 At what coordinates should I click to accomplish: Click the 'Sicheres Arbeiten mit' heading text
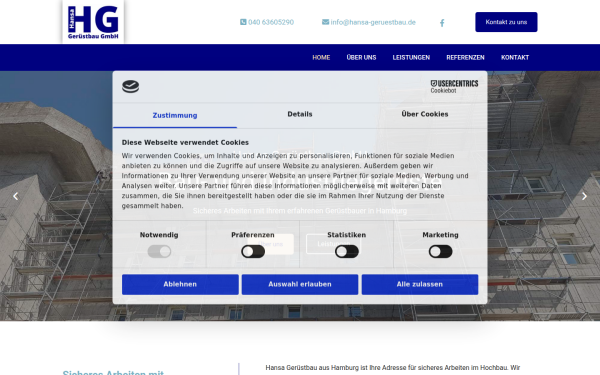click(x=113, y=372)
